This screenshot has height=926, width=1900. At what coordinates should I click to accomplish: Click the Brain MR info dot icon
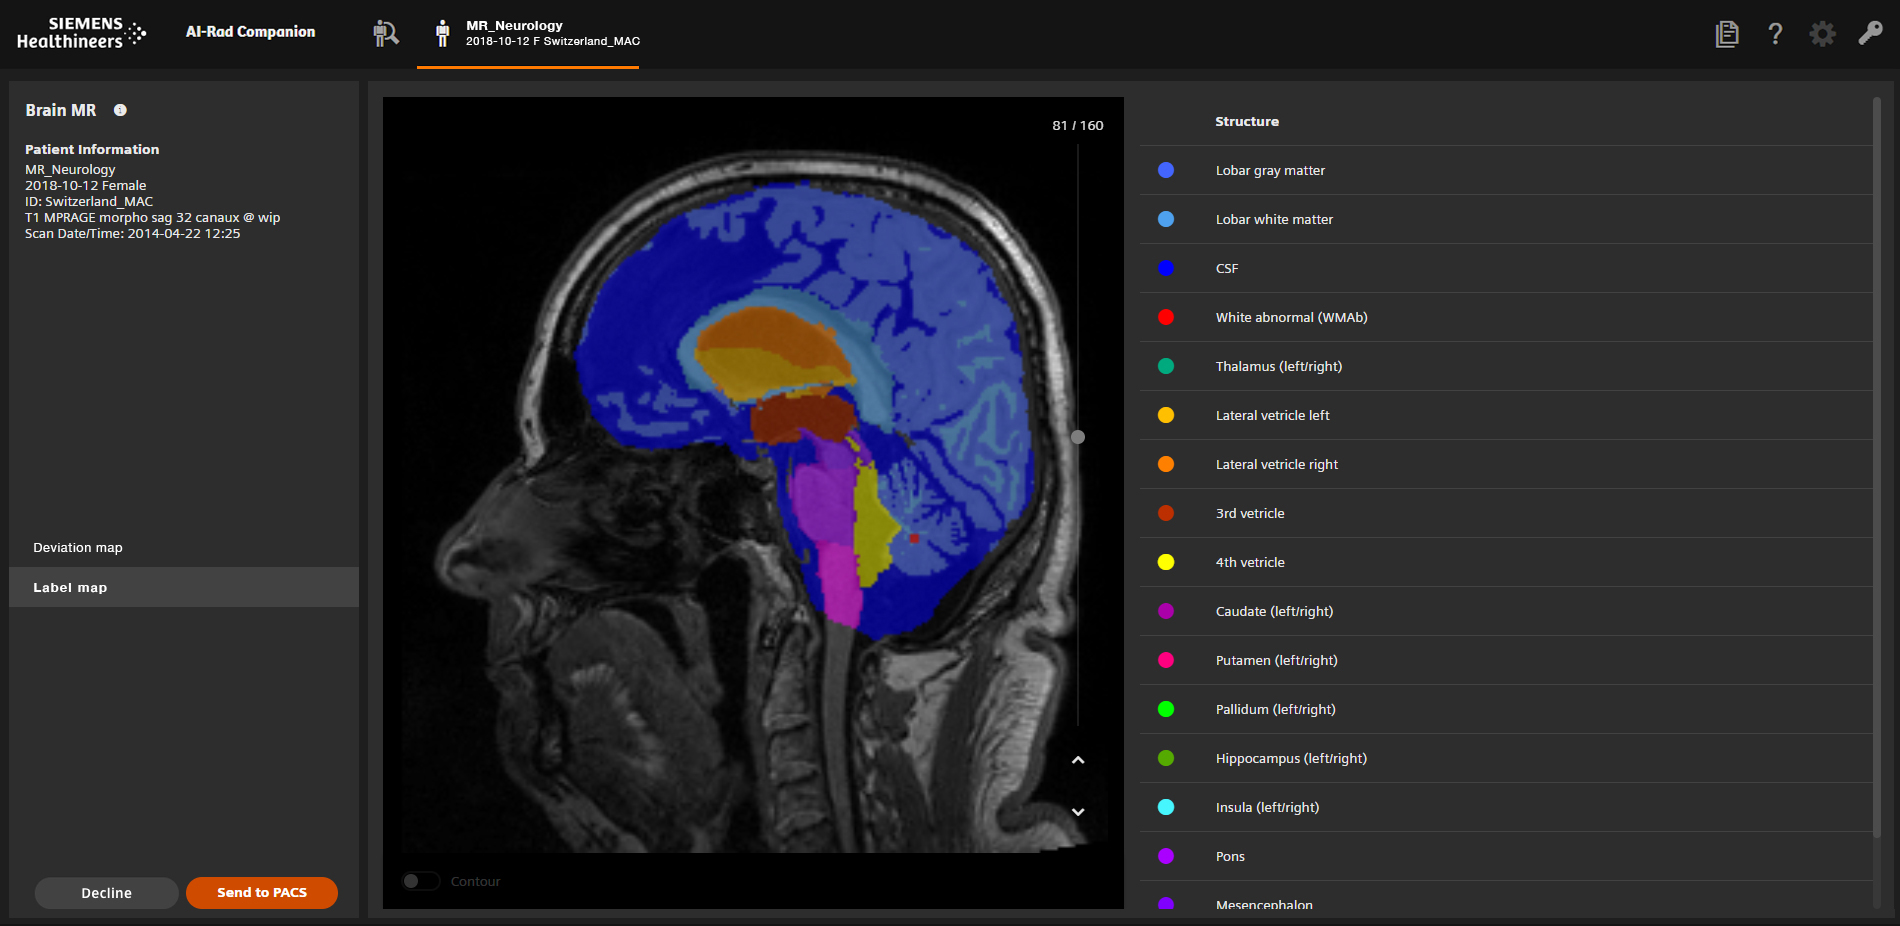pyautogui.click(x=120, y=110)
